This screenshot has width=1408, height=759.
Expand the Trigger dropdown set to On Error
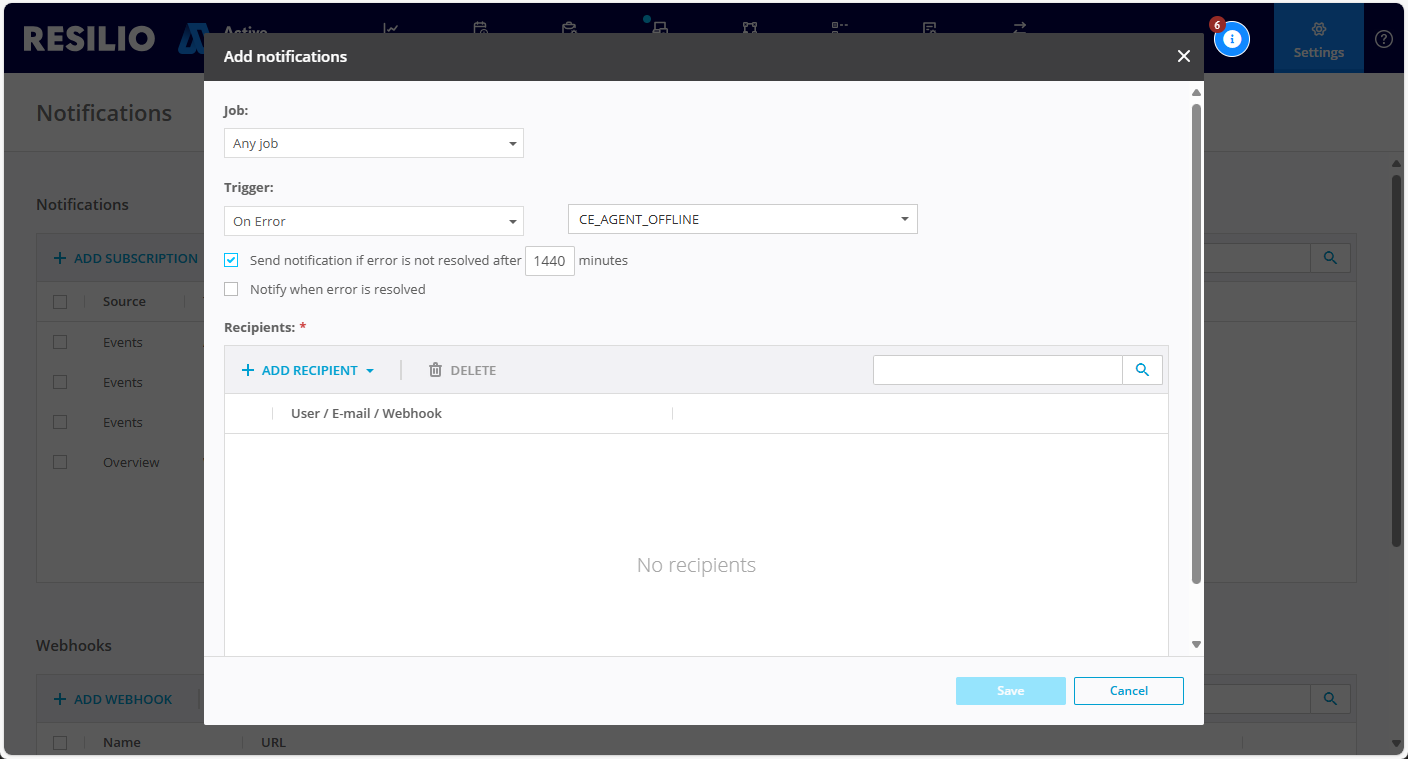coord(373,221)
